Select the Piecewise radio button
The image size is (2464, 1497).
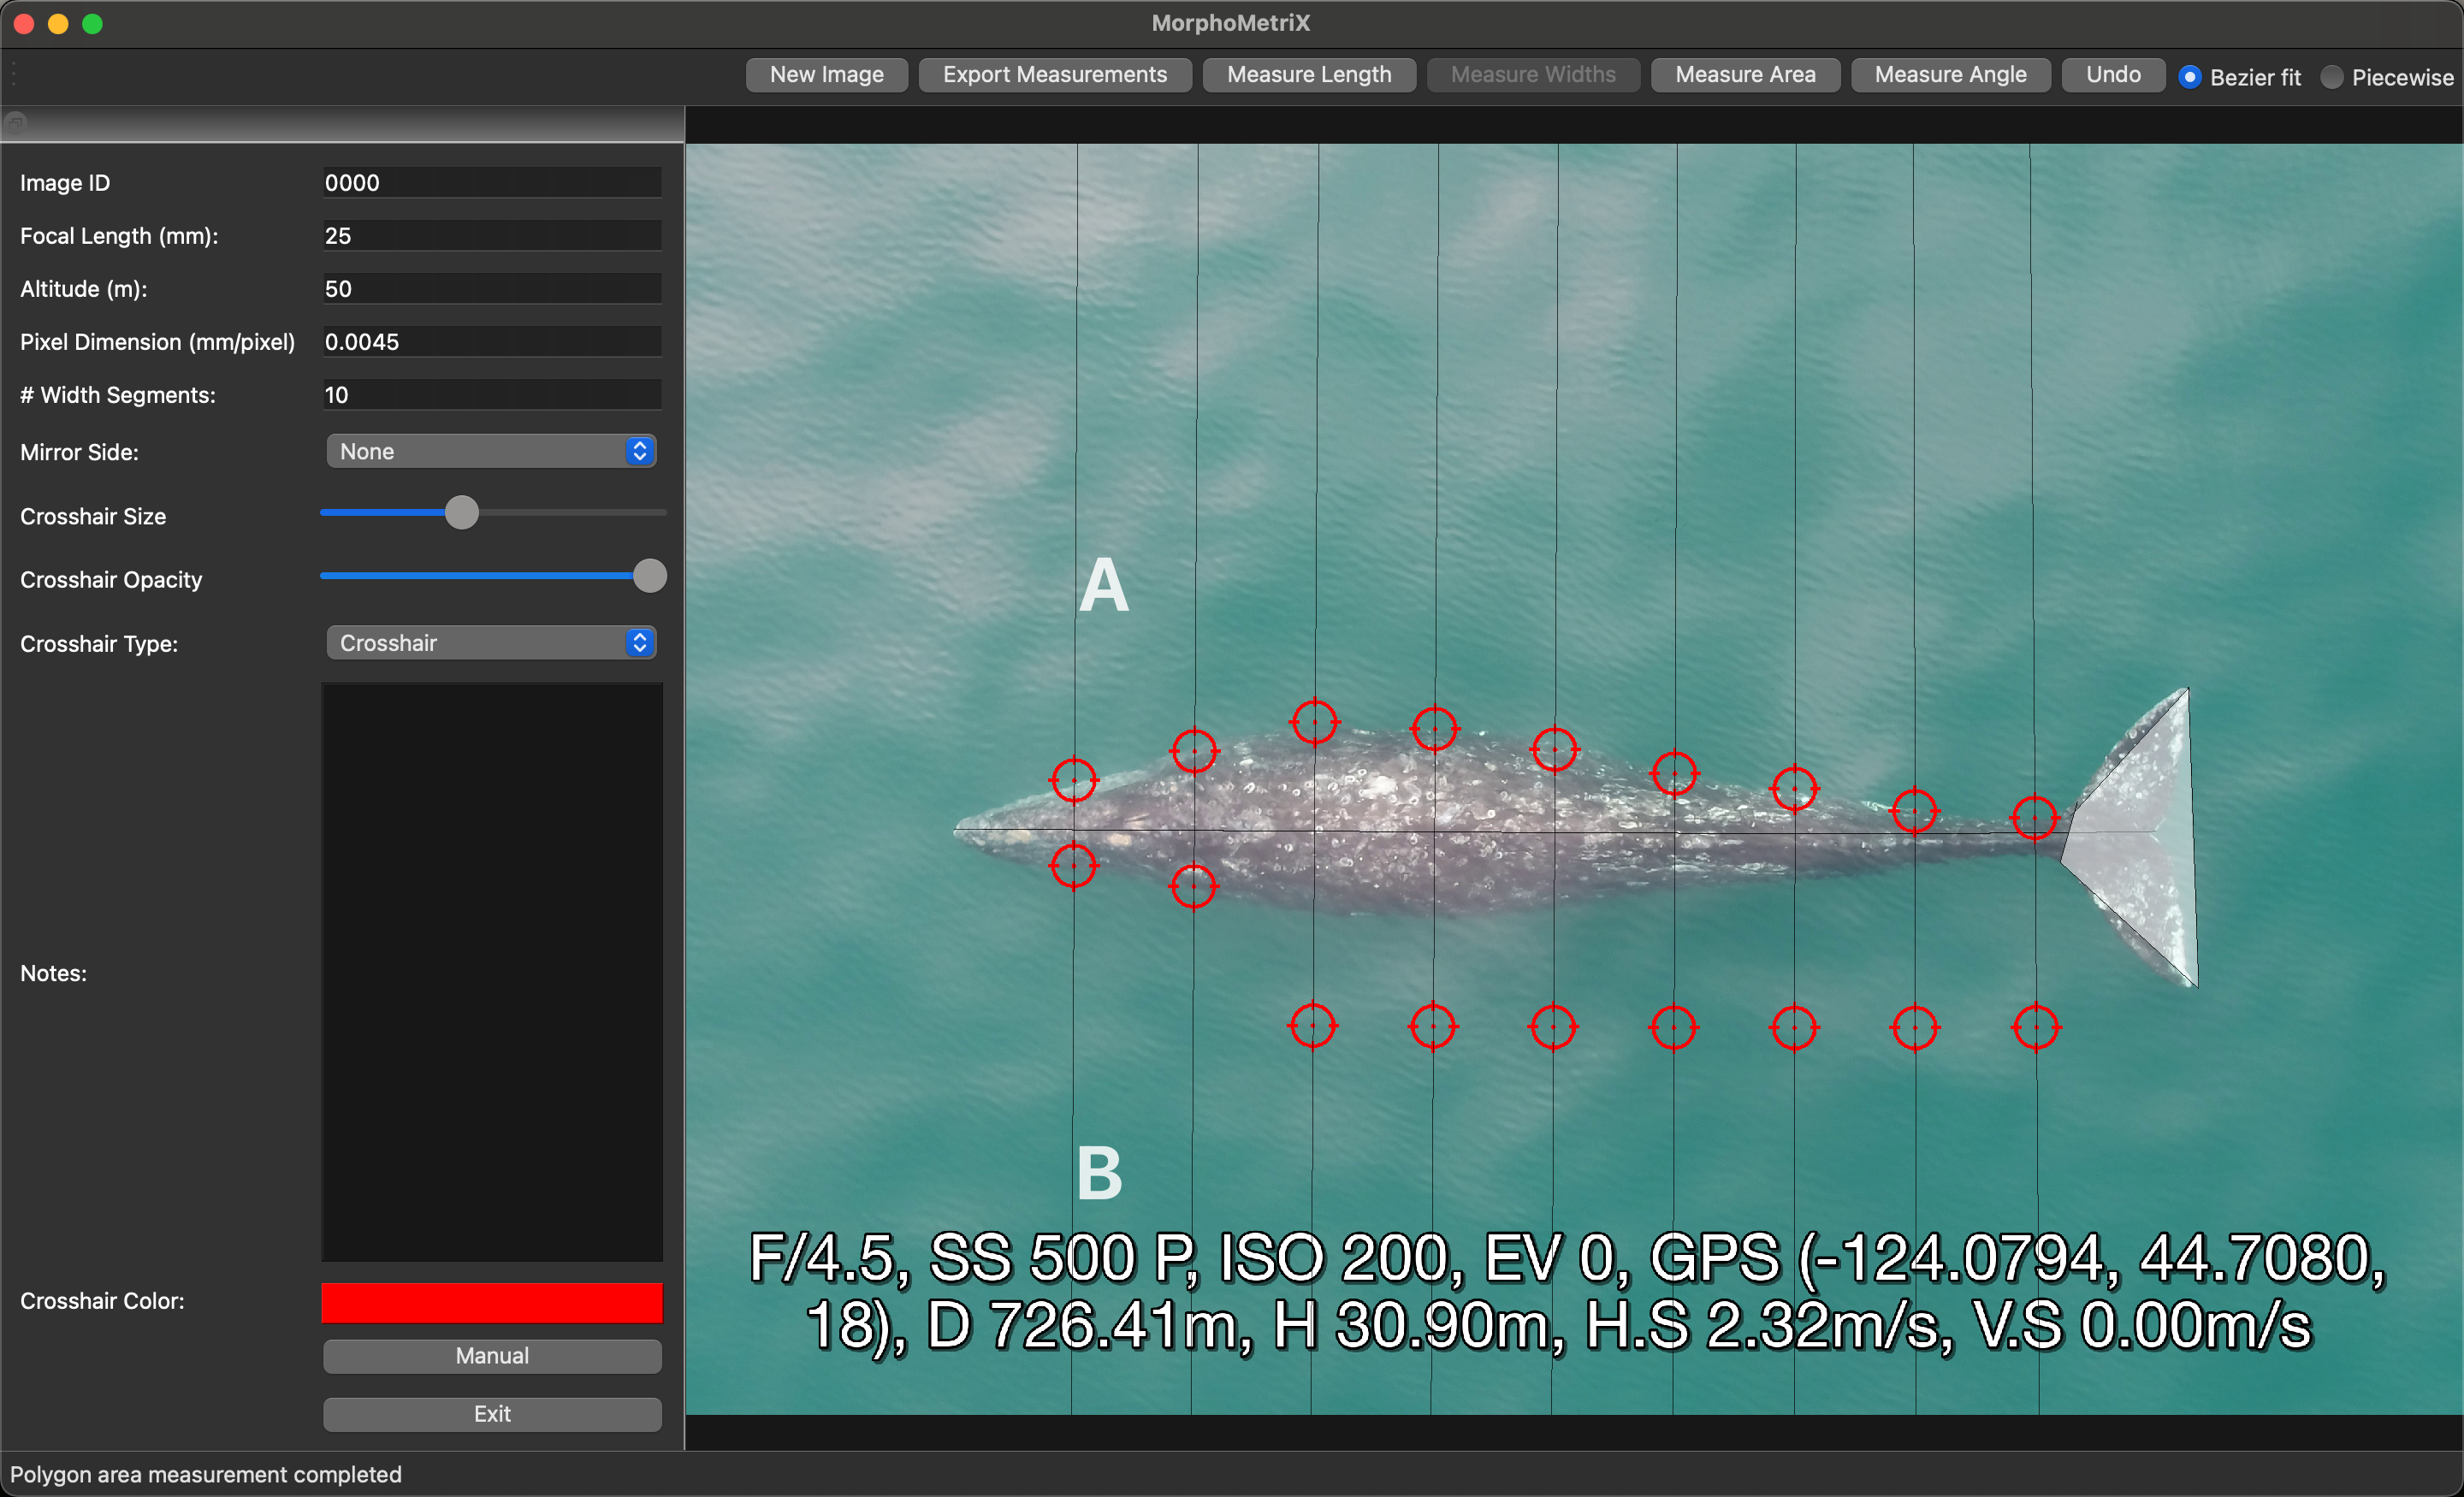click(2331, 77)
